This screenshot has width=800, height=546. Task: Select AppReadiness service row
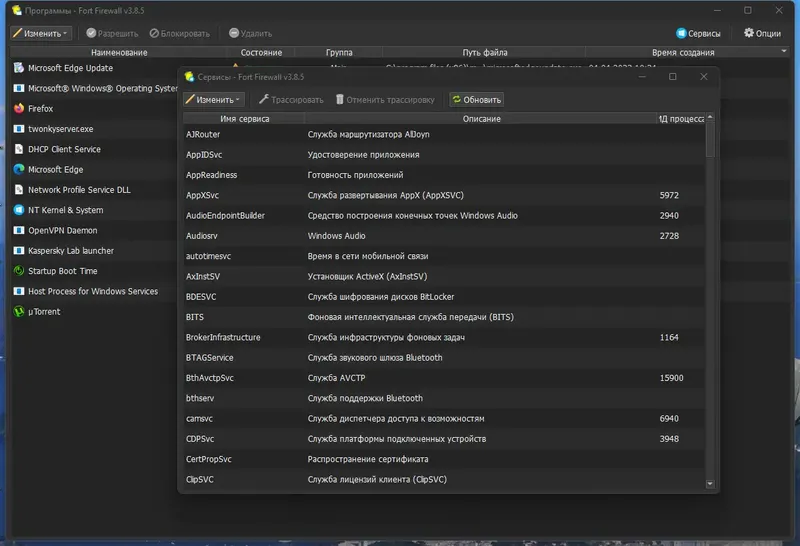[444, 175]
